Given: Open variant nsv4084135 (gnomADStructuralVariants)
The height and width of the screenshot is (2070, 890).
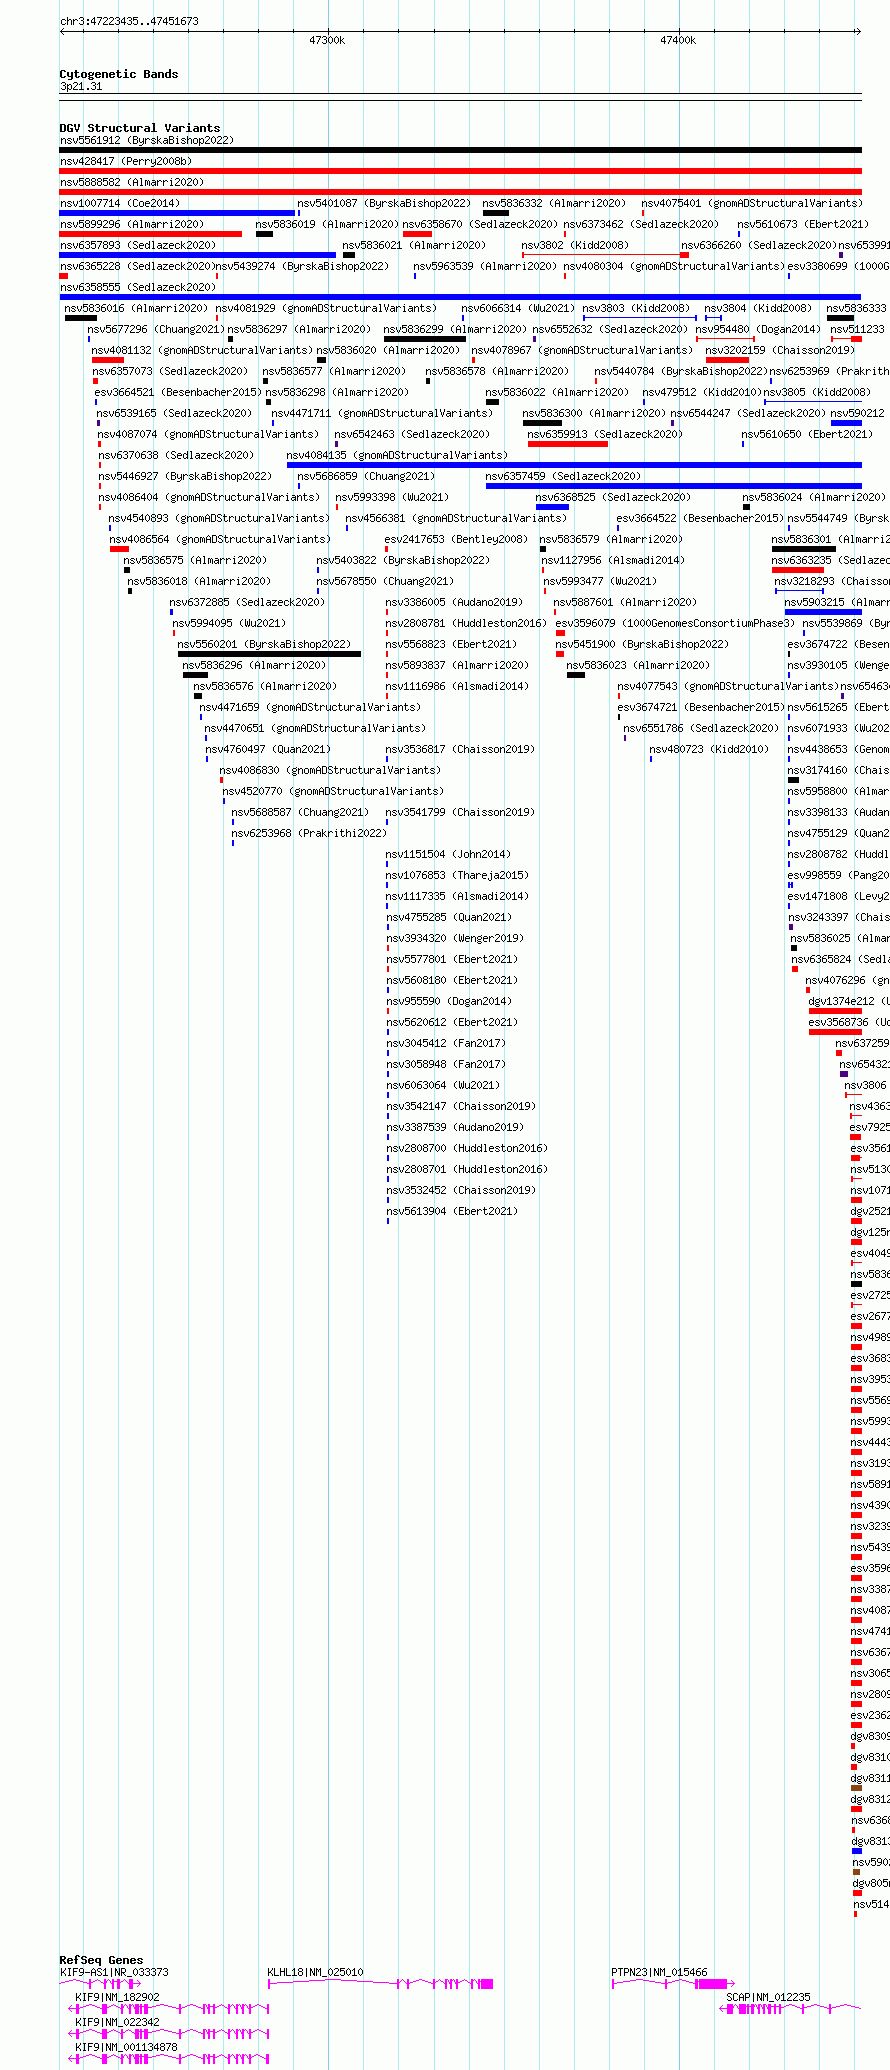Looking at the screenshot, I should pyautogui.click(x=397, y=455).
